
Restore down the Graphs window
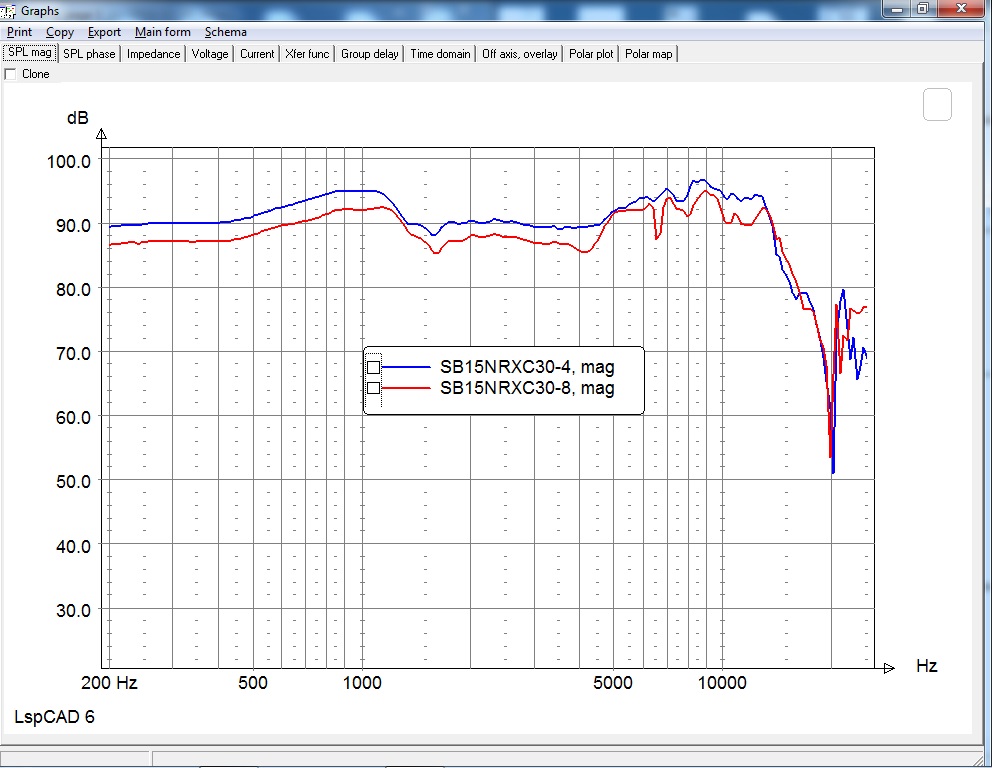tap(924, 9)
